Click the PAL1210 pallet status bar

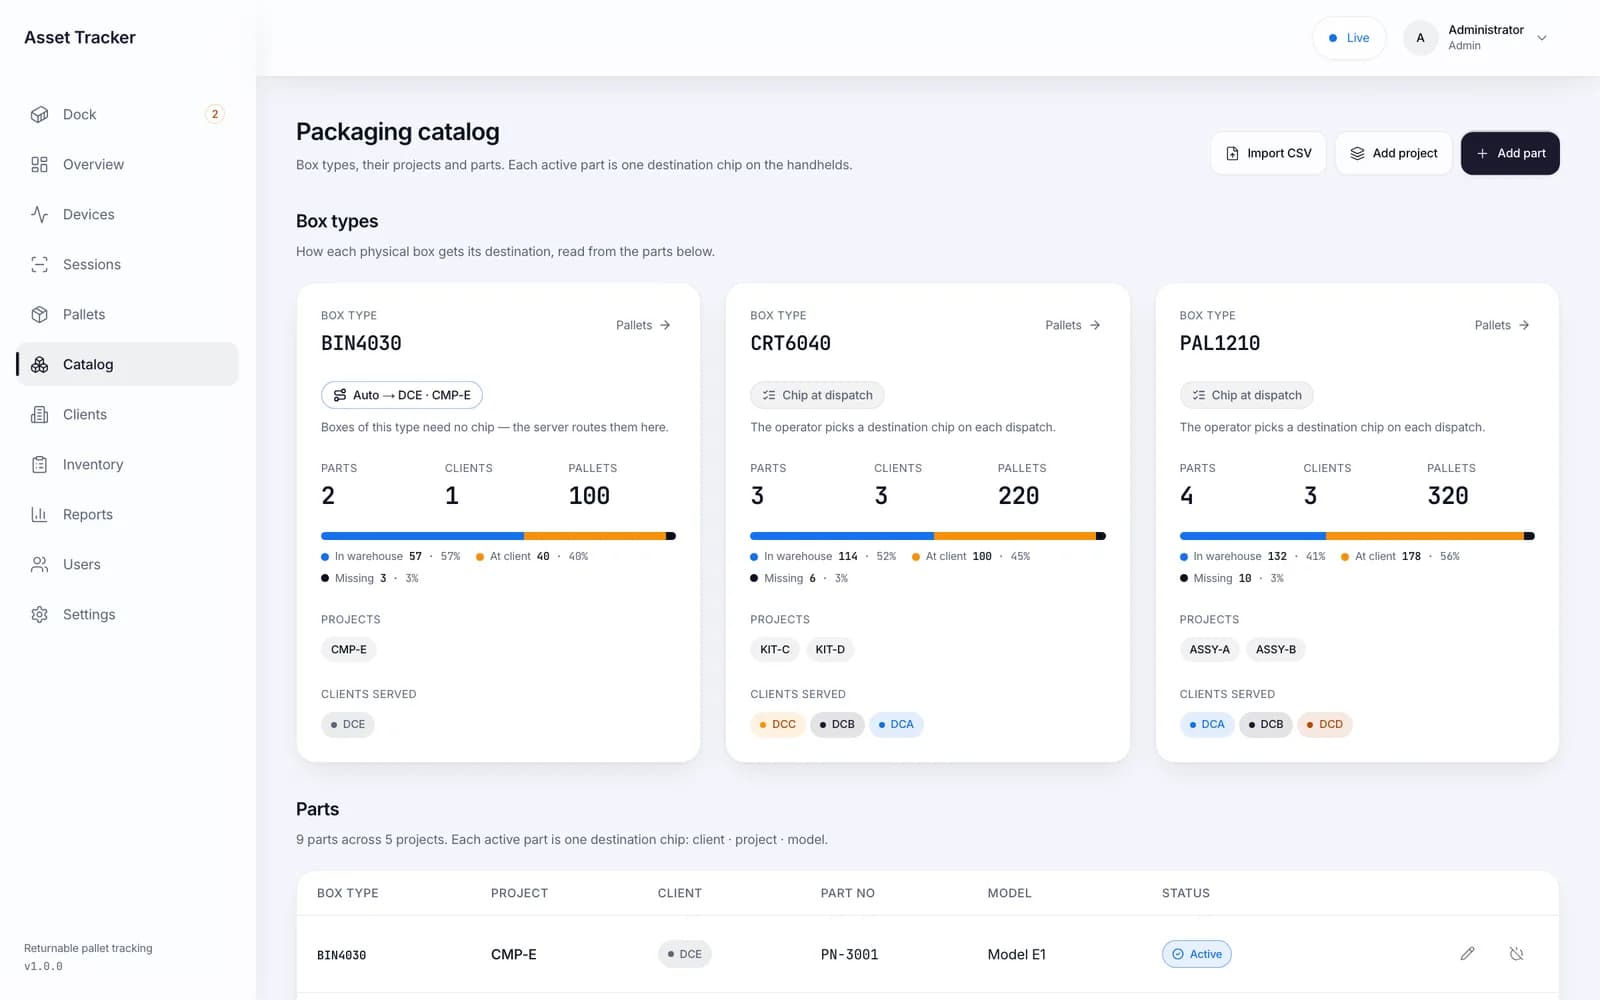click(x=1357, y=536)
